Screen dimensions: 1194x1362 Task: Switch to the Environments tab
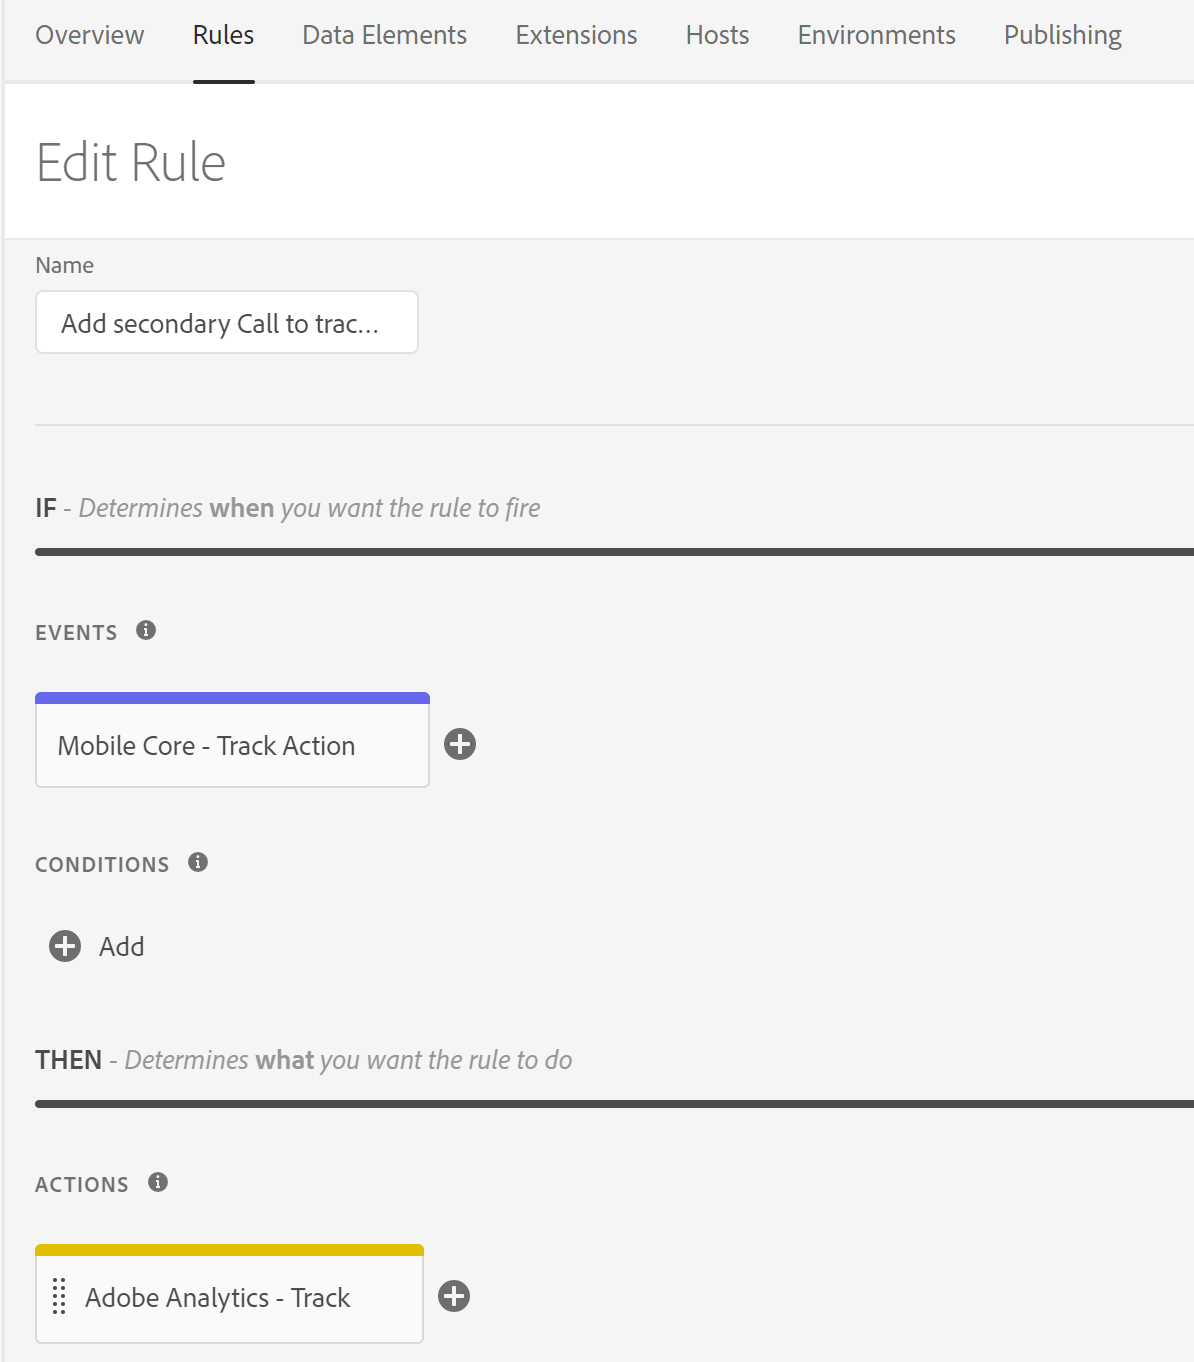876,35
